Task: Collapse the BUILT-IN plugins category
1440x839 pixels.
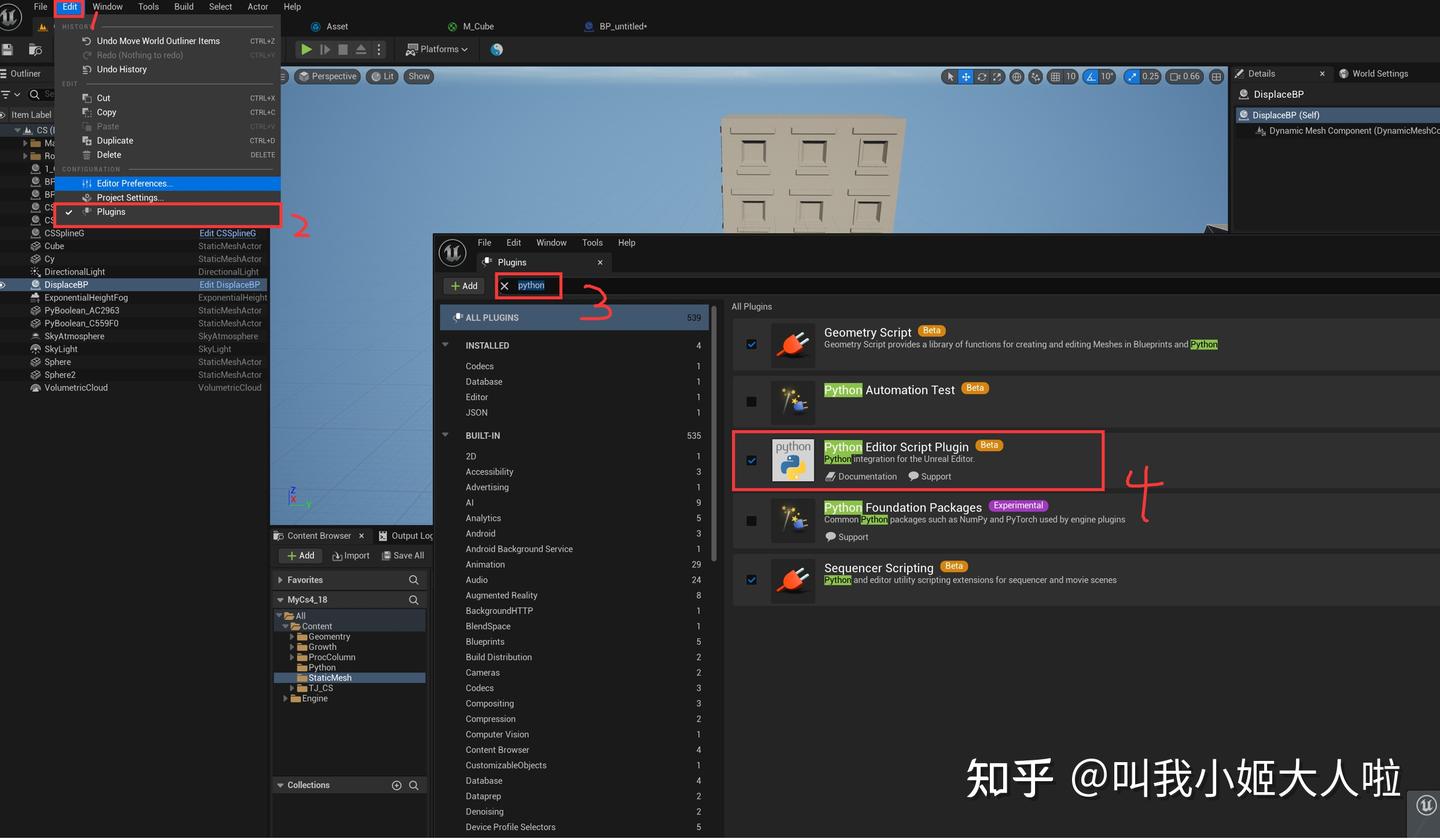Action: [x=446, y=435]
